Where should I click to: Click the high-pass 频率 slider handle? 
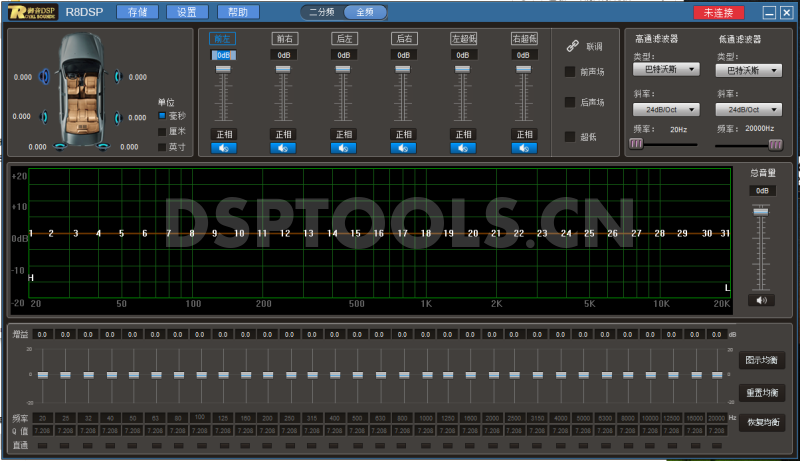pyautogui.click(x=636, y=144)
